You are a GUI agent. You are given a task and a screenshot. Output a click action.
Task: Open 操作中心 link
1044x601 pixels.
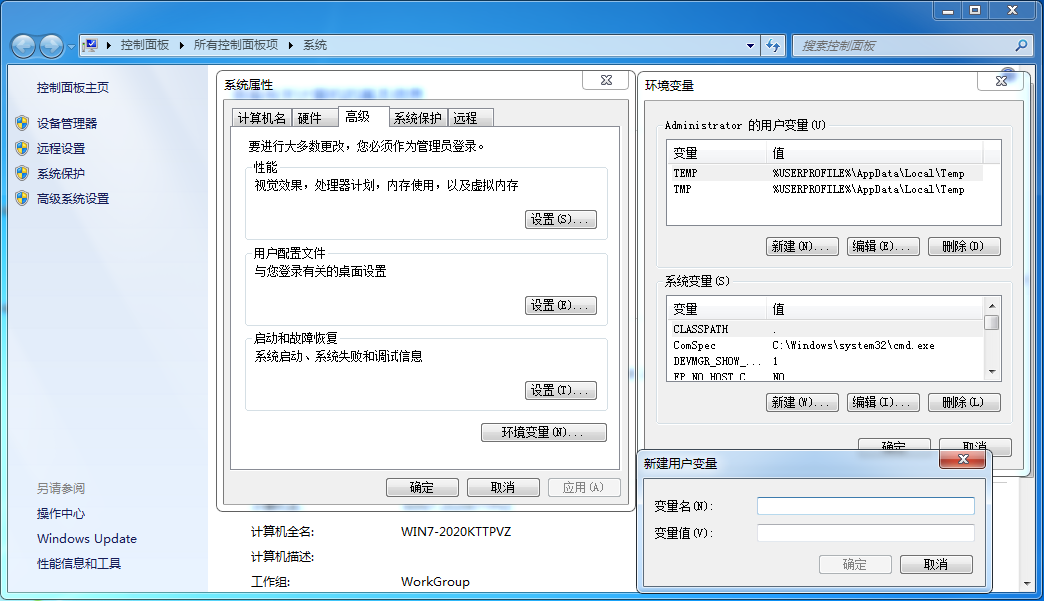(61, 513)
